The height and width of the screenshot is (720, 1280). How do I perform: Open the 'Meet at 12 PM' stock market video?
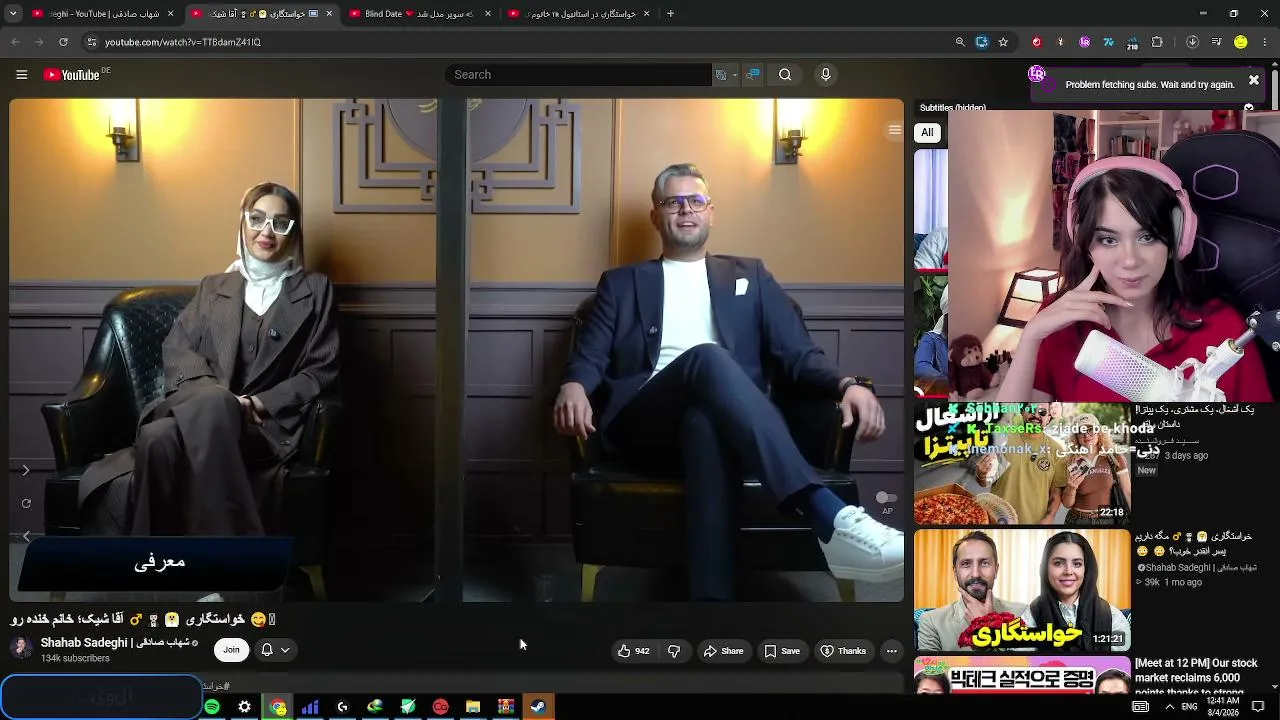tap(1196, 676)
